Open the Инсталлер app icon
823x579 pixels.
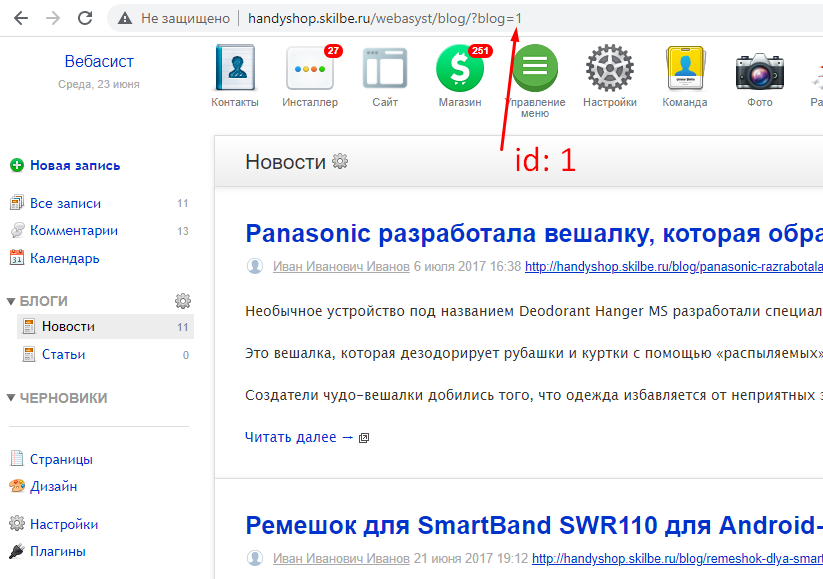pyautogui.click(x=310, y=70)
